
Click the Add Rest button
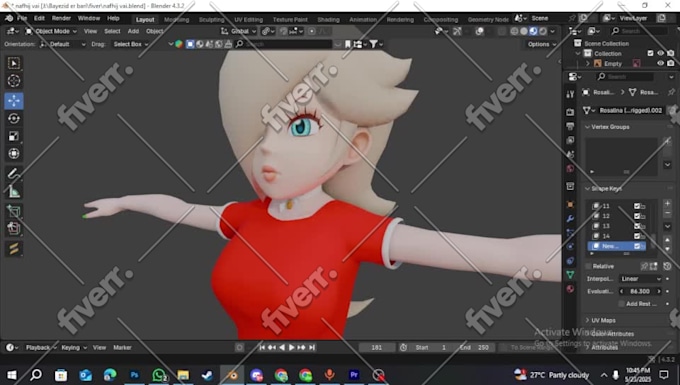(641, 304)
